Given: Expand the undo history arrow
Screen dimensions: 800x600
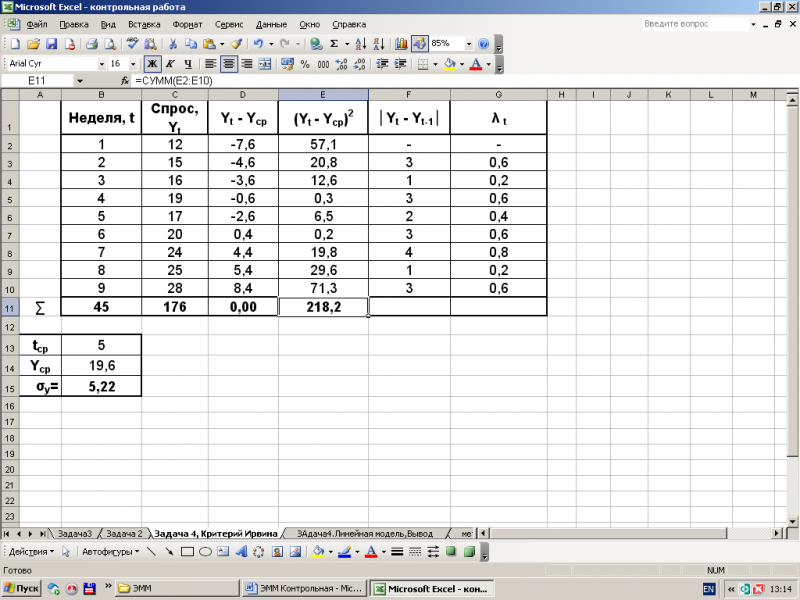Looking at the screenshot, I should [x=271, y=44].
